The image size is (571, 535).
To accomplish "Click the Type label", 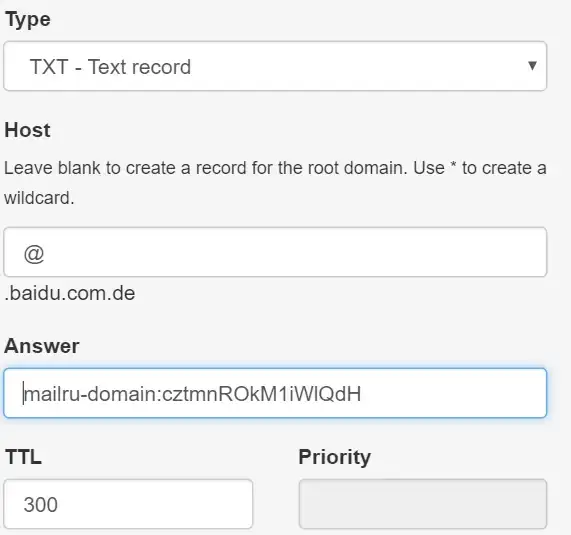I will tap(28, 20).
